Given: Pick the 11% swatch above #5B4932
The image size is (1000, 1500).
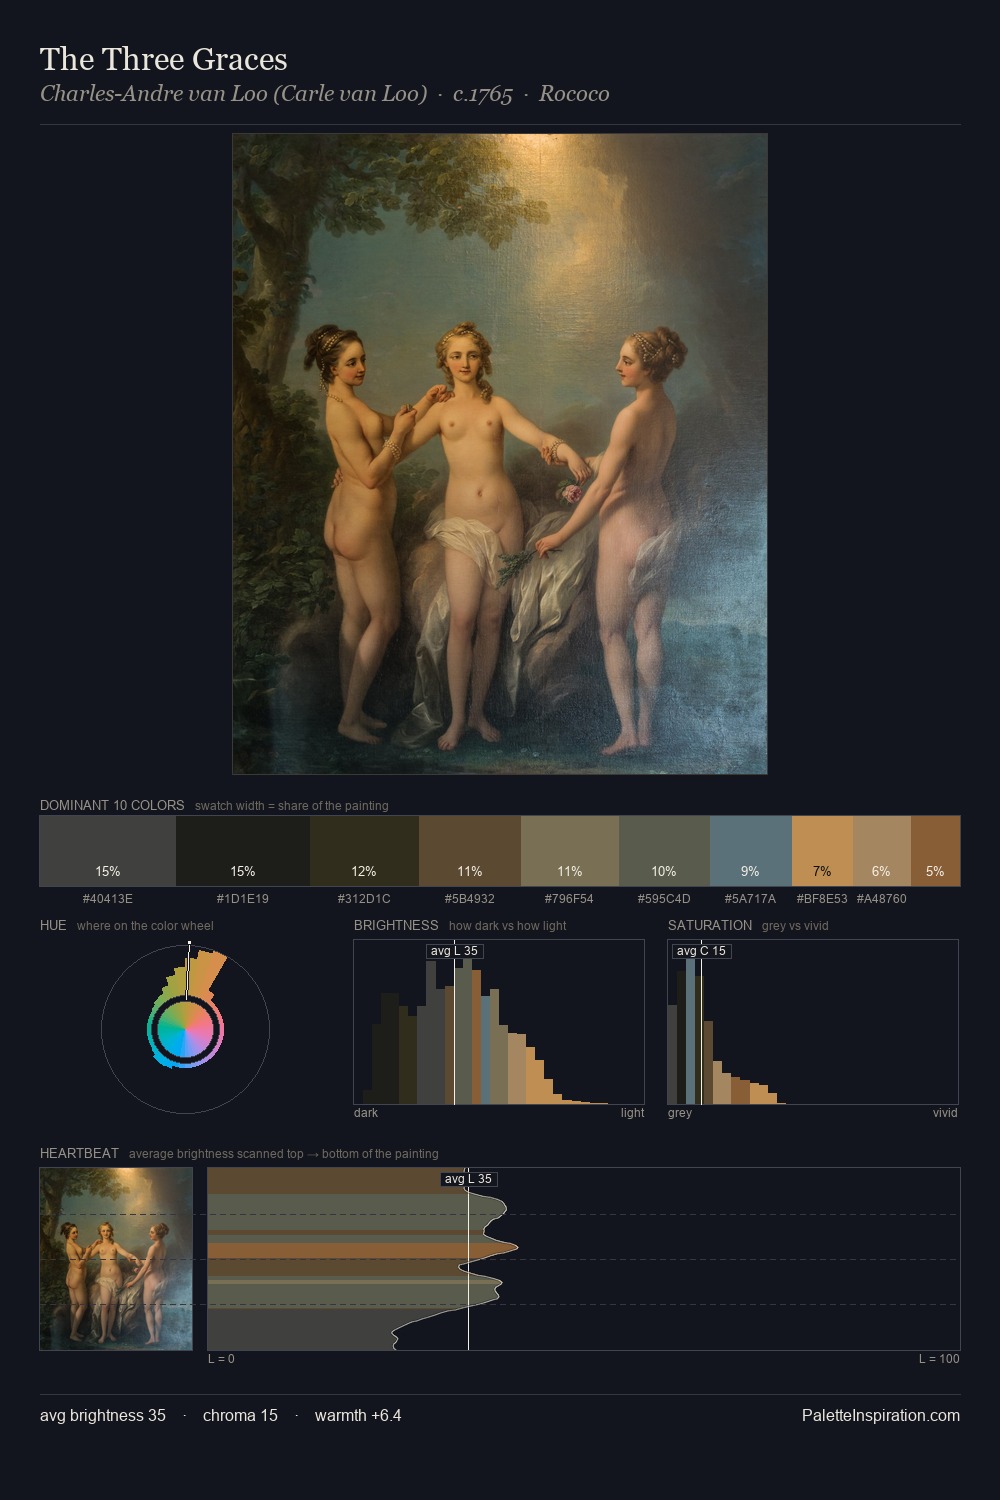Looking at the screenshot, I should coord(470,851).
